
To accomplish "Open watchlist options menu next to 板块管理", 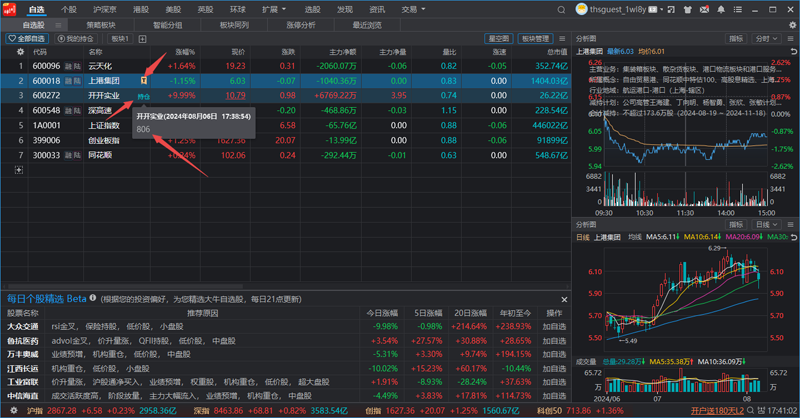I will point(562,39).
